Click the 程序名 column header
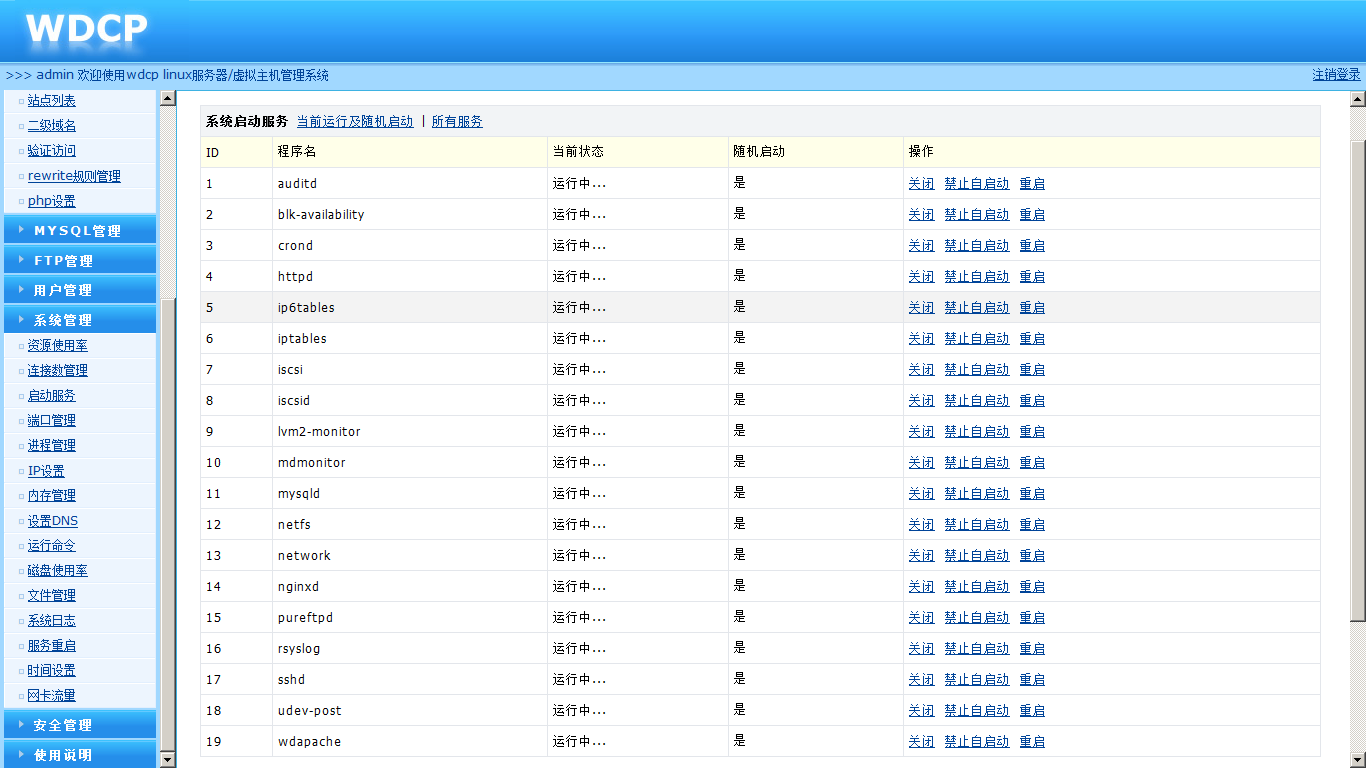1366x768 pixels. pos(410,152)
